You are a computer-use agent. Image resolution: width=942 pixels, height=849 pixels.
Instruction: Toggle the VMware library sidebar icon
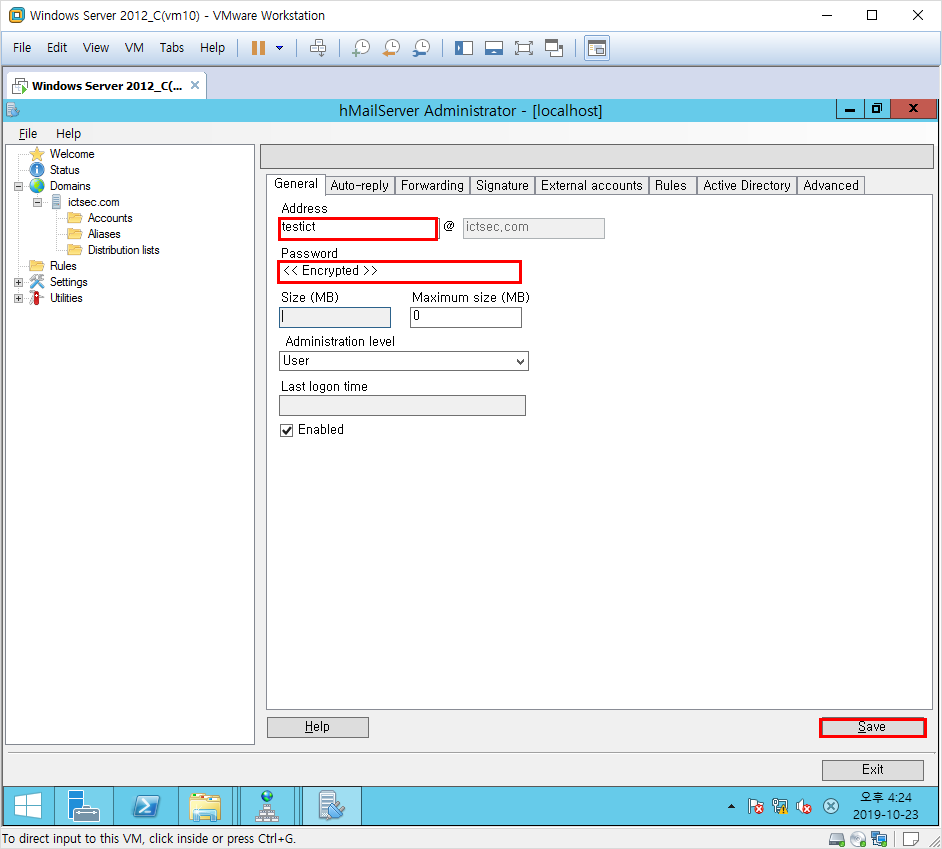coord(464,48)
